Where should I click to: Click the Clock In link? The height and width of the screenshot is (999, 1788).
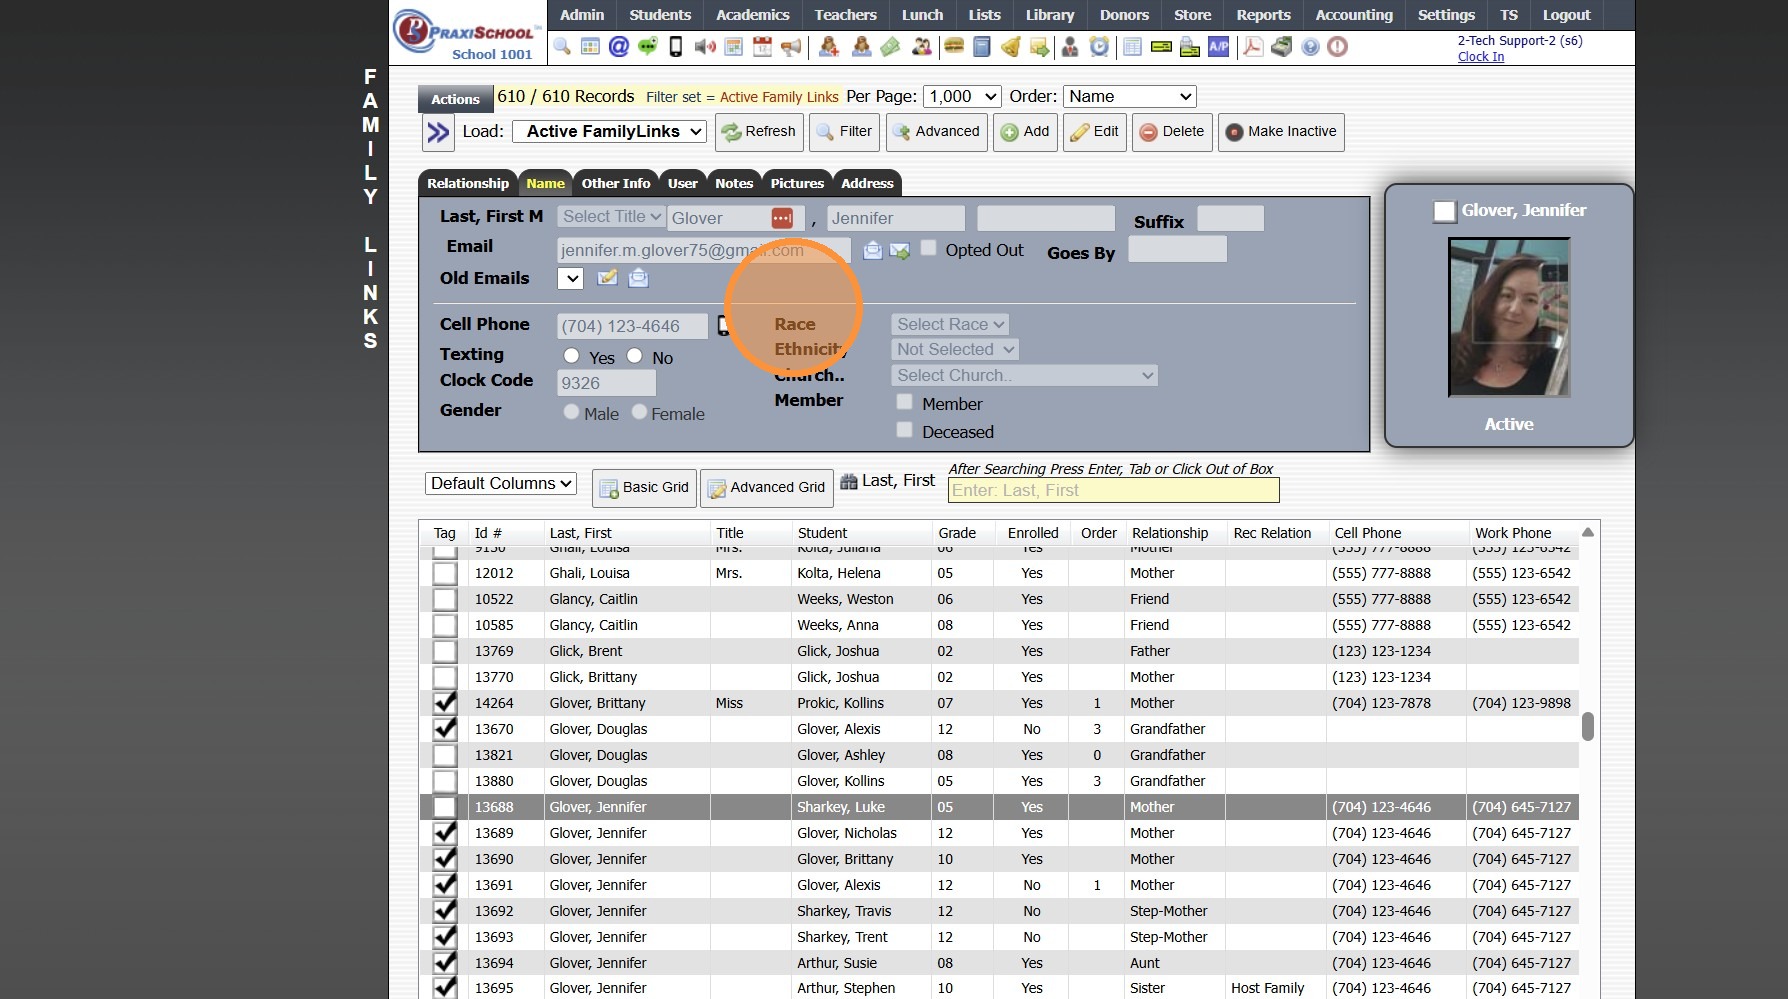point(1480,57)
